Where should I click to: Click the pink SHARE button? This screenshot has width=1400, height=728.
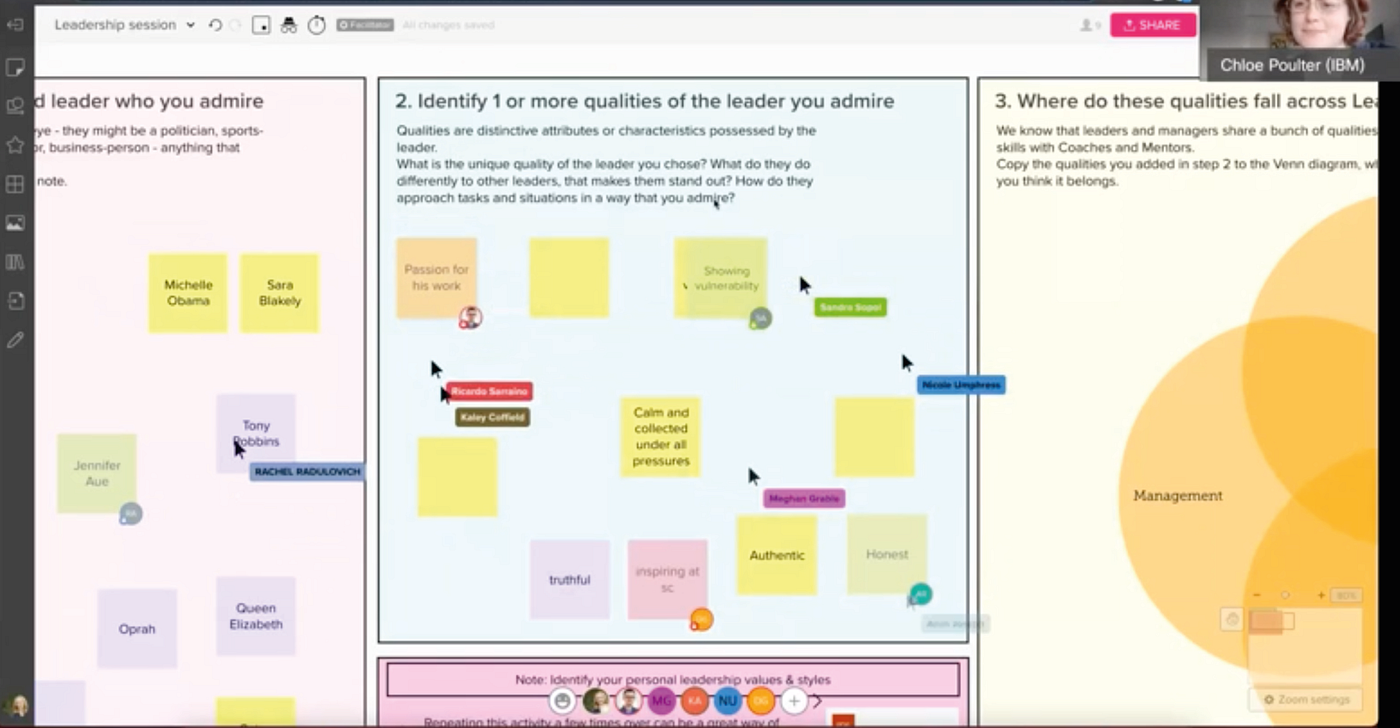pos(1152,25)
